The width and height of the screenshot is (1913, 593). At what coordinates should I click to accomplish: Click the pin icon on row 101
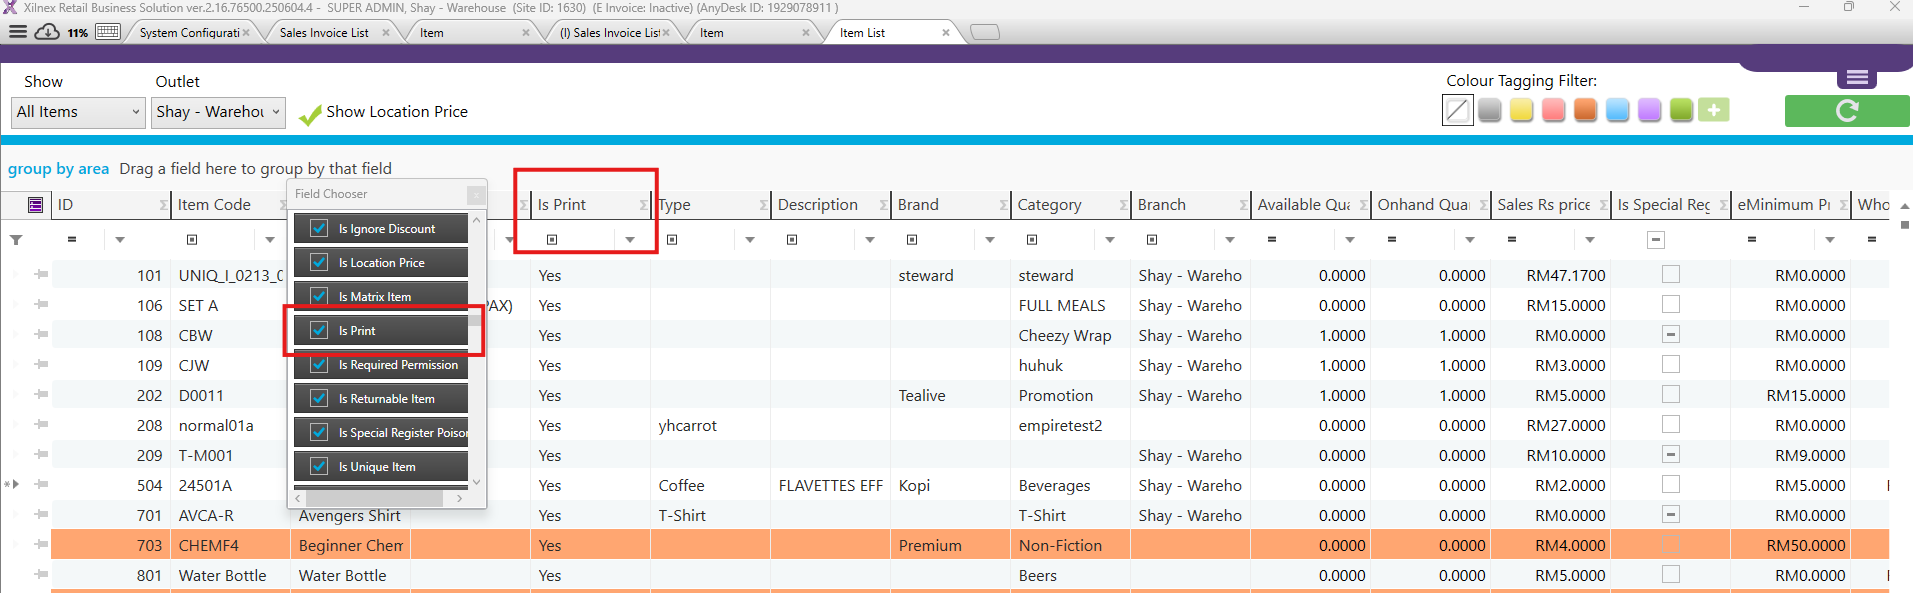41,274
